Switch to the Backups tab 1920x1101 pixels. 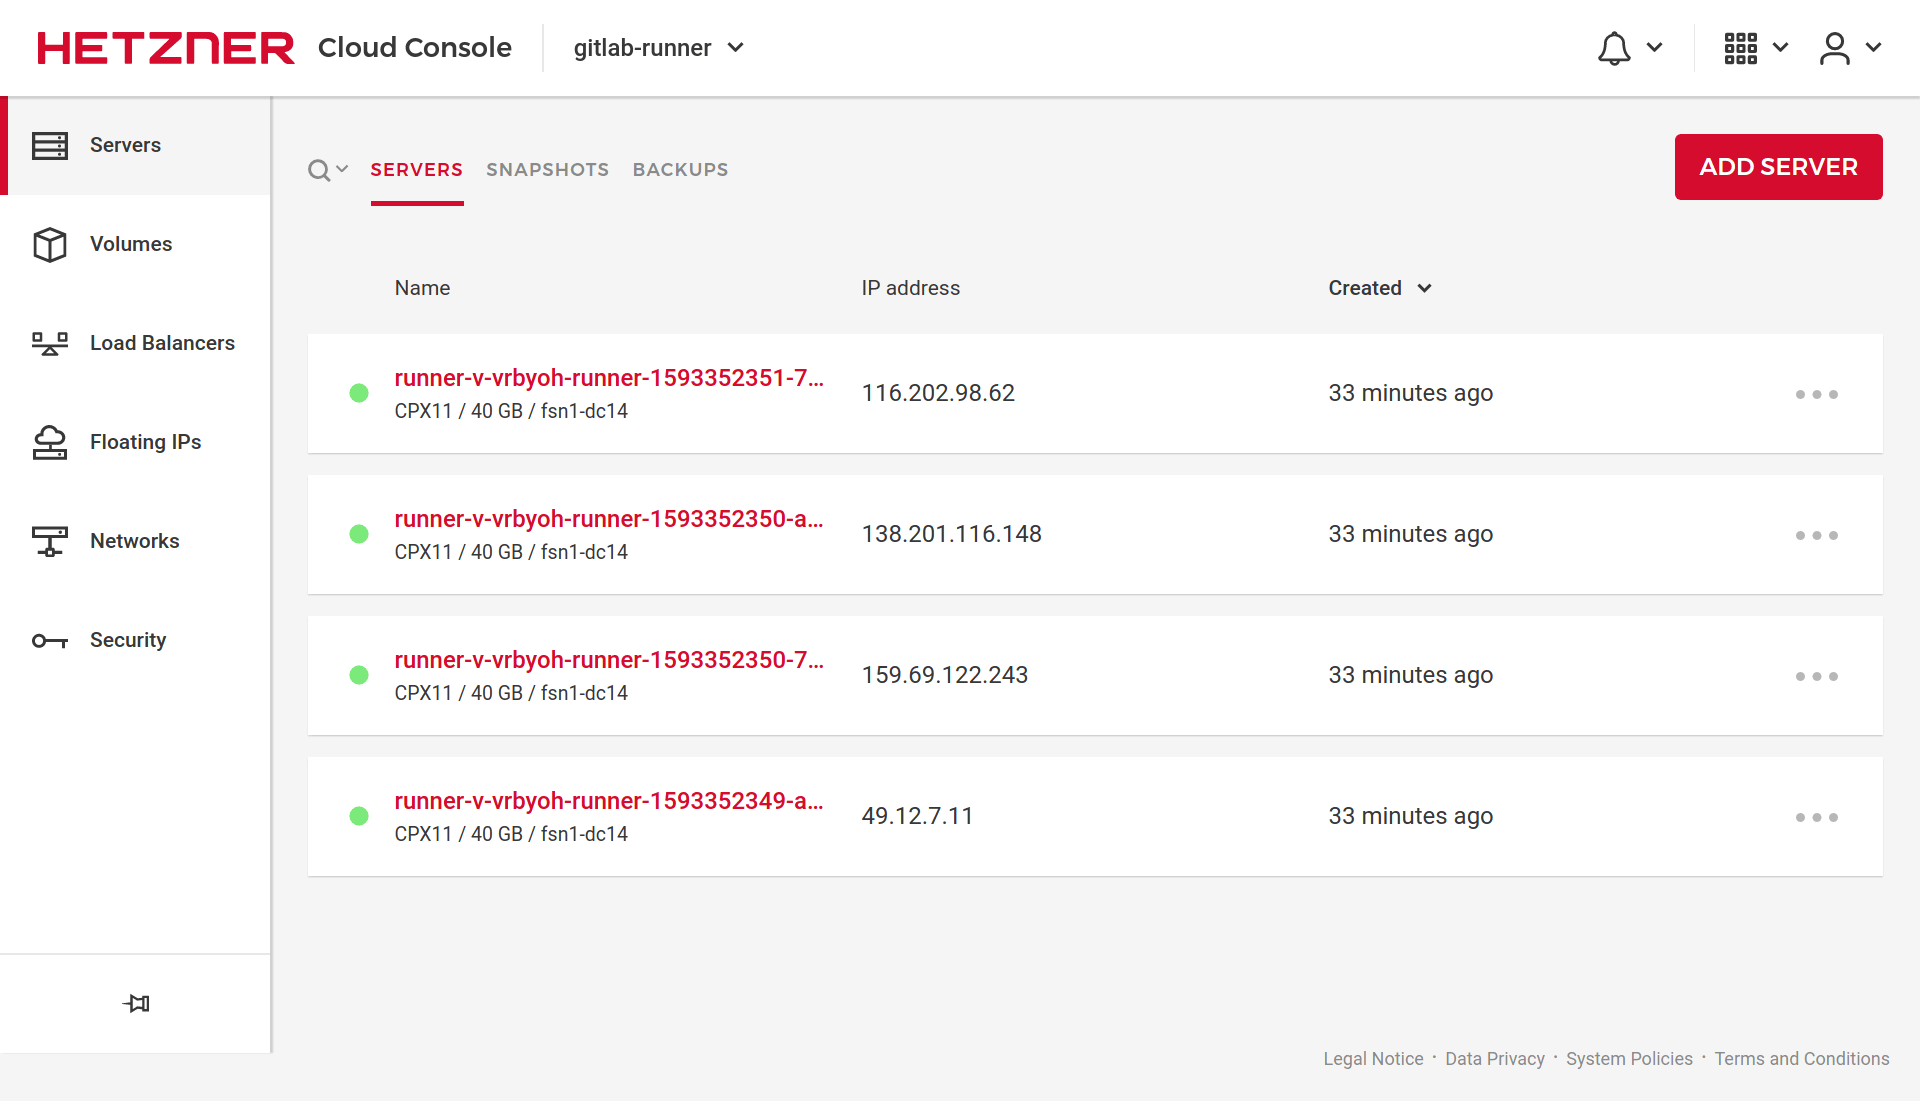pyautogui.click(x=680, y=170)
